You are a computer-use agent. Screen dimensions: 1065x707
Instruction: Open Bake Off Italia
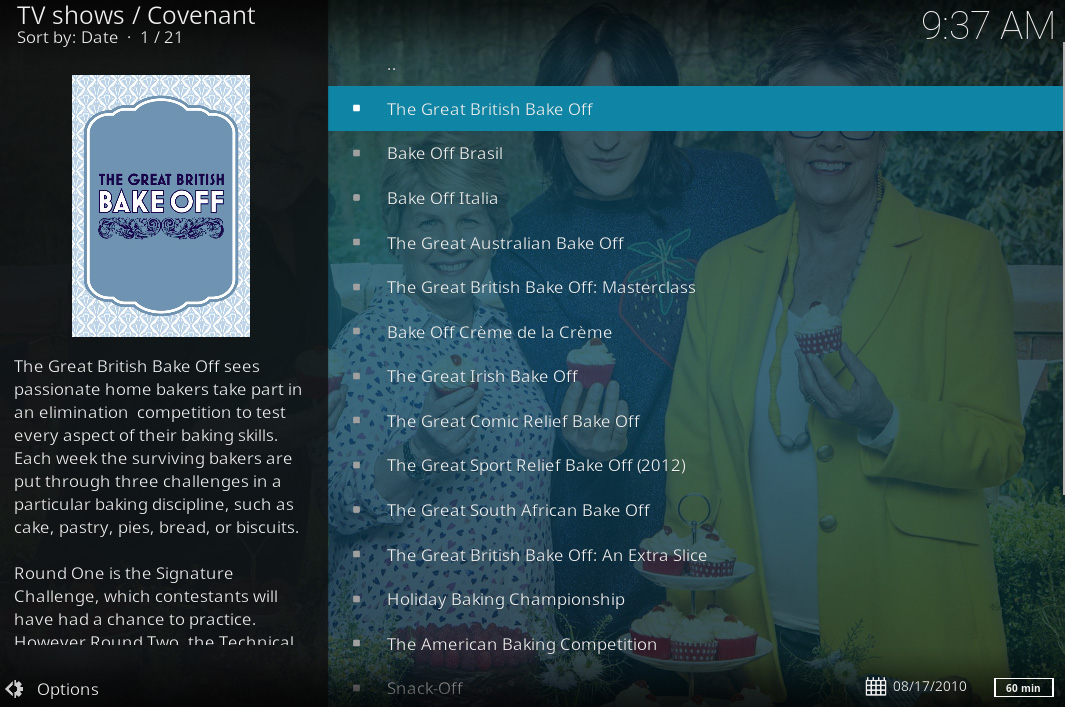pyautogui.click(x=695, y=198)
